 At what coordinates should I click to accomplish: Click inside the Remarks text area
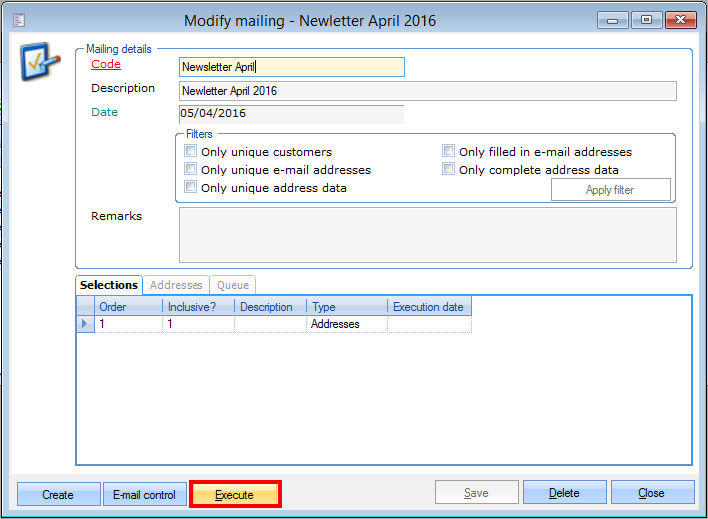coord(427,234)
